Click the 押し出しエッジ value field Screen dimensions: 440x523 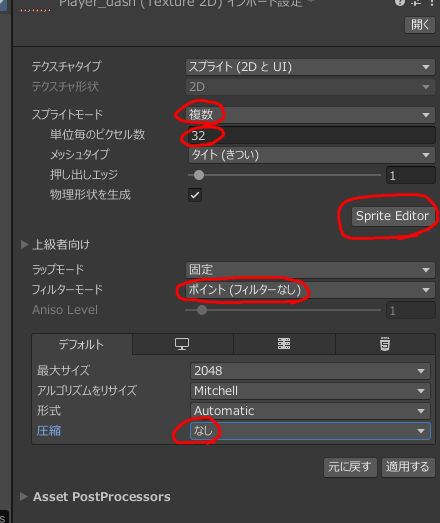[411, 175]
